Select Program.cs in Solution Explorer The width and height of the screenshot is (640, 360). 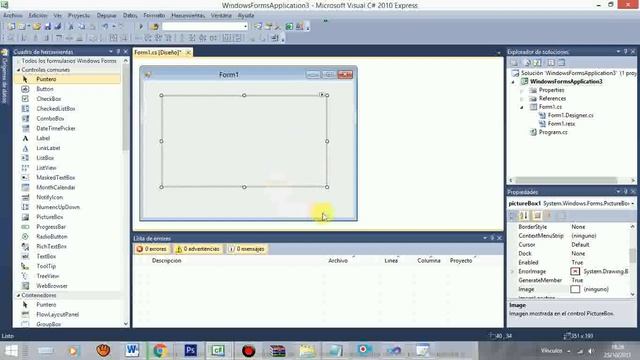(553, 132)
